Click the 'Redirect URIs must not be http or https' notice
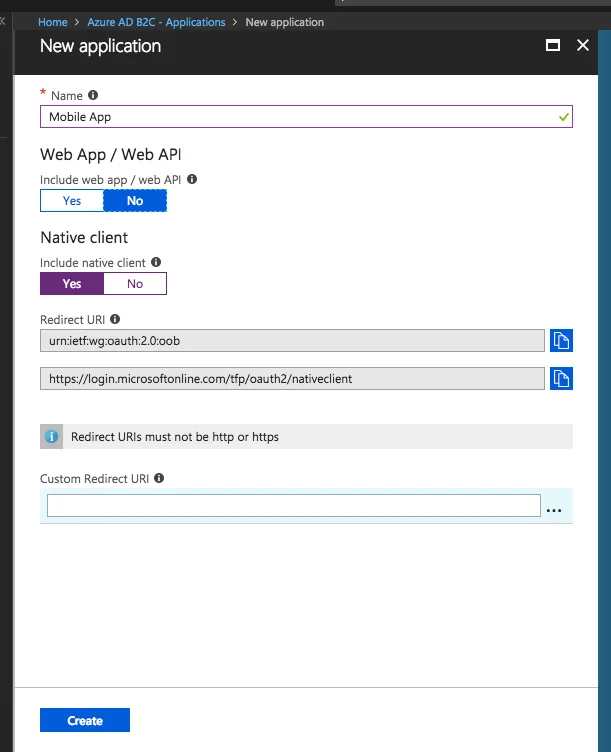611x752 pixels. tap(306, 436)
